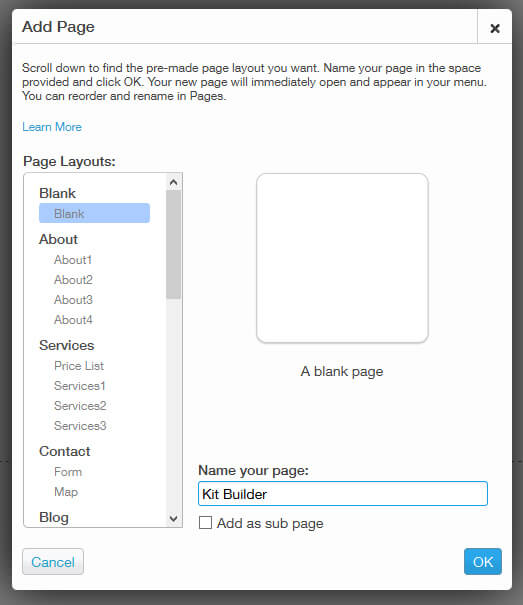Click the layout list scroll up arrow
This screenshot has width=523, height=605.
pyautogui.click(x=174, y=182)
